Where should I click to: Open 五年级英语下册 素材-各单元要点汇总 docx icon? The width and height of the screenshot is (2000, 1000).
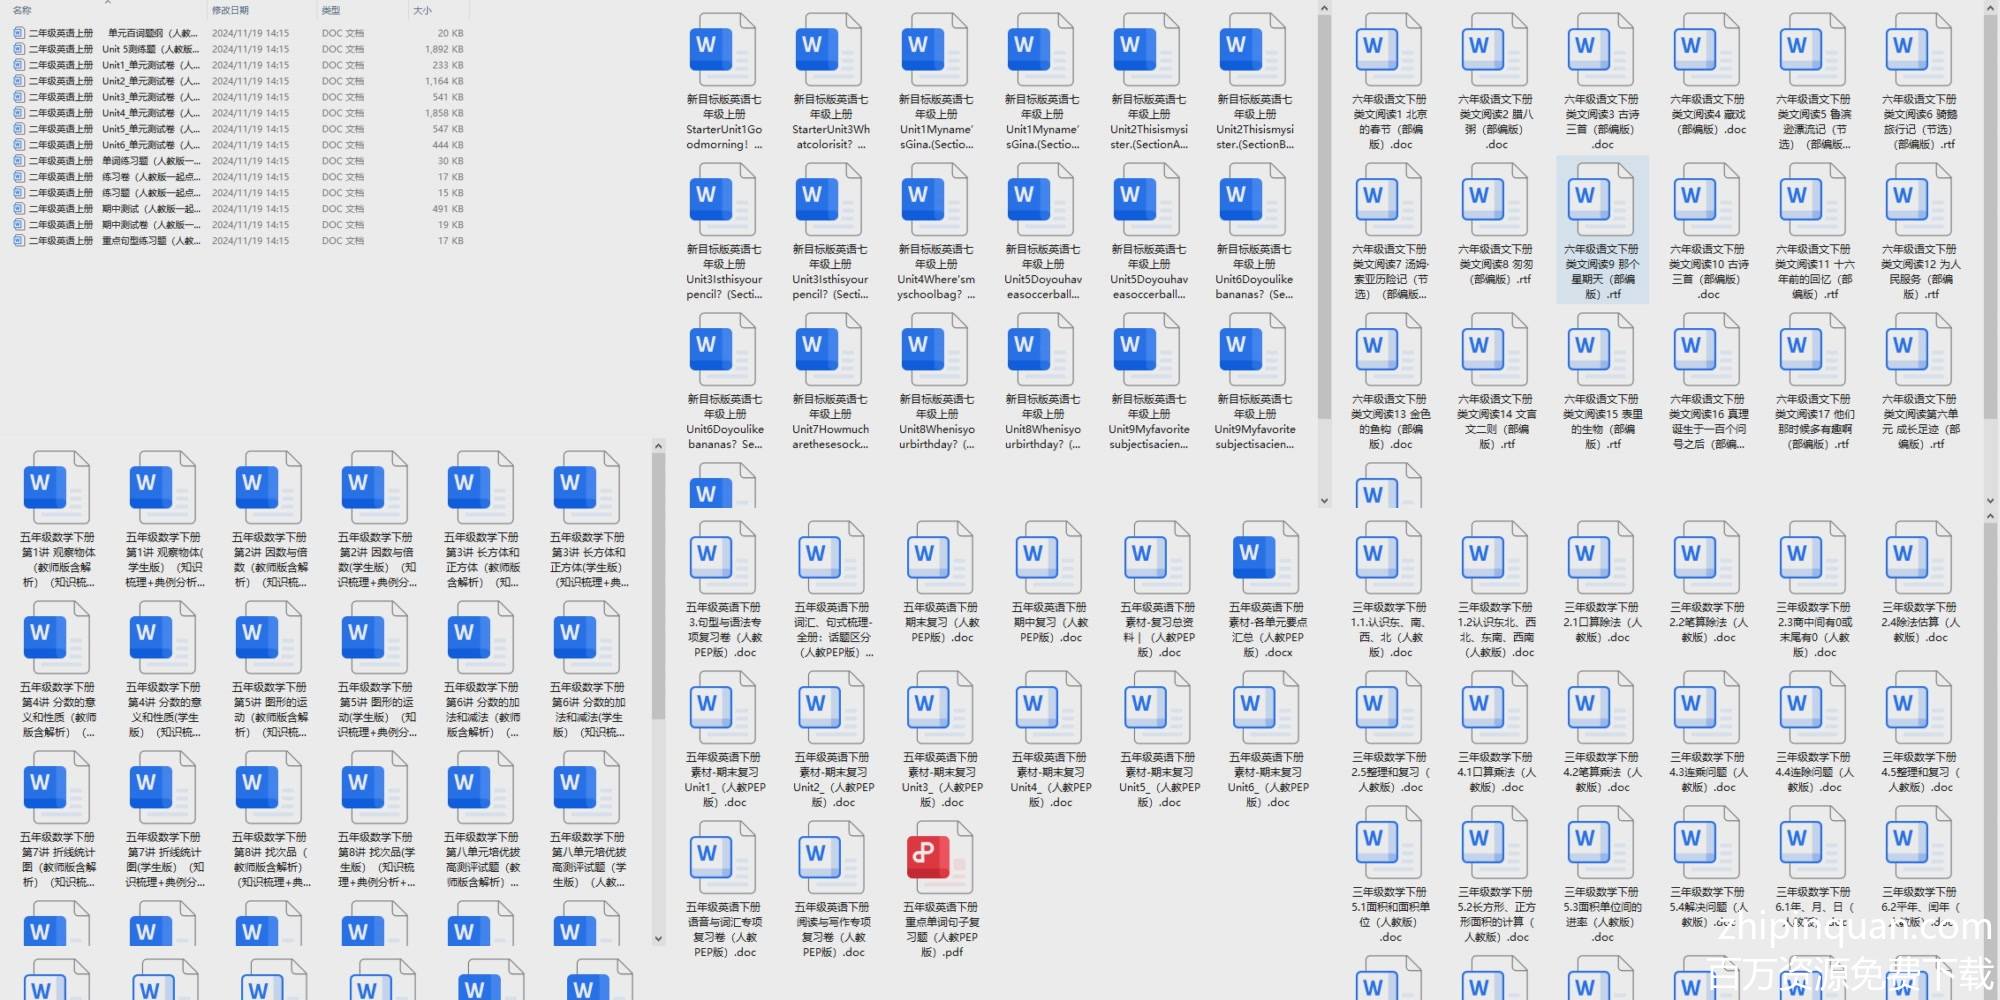1265,555
